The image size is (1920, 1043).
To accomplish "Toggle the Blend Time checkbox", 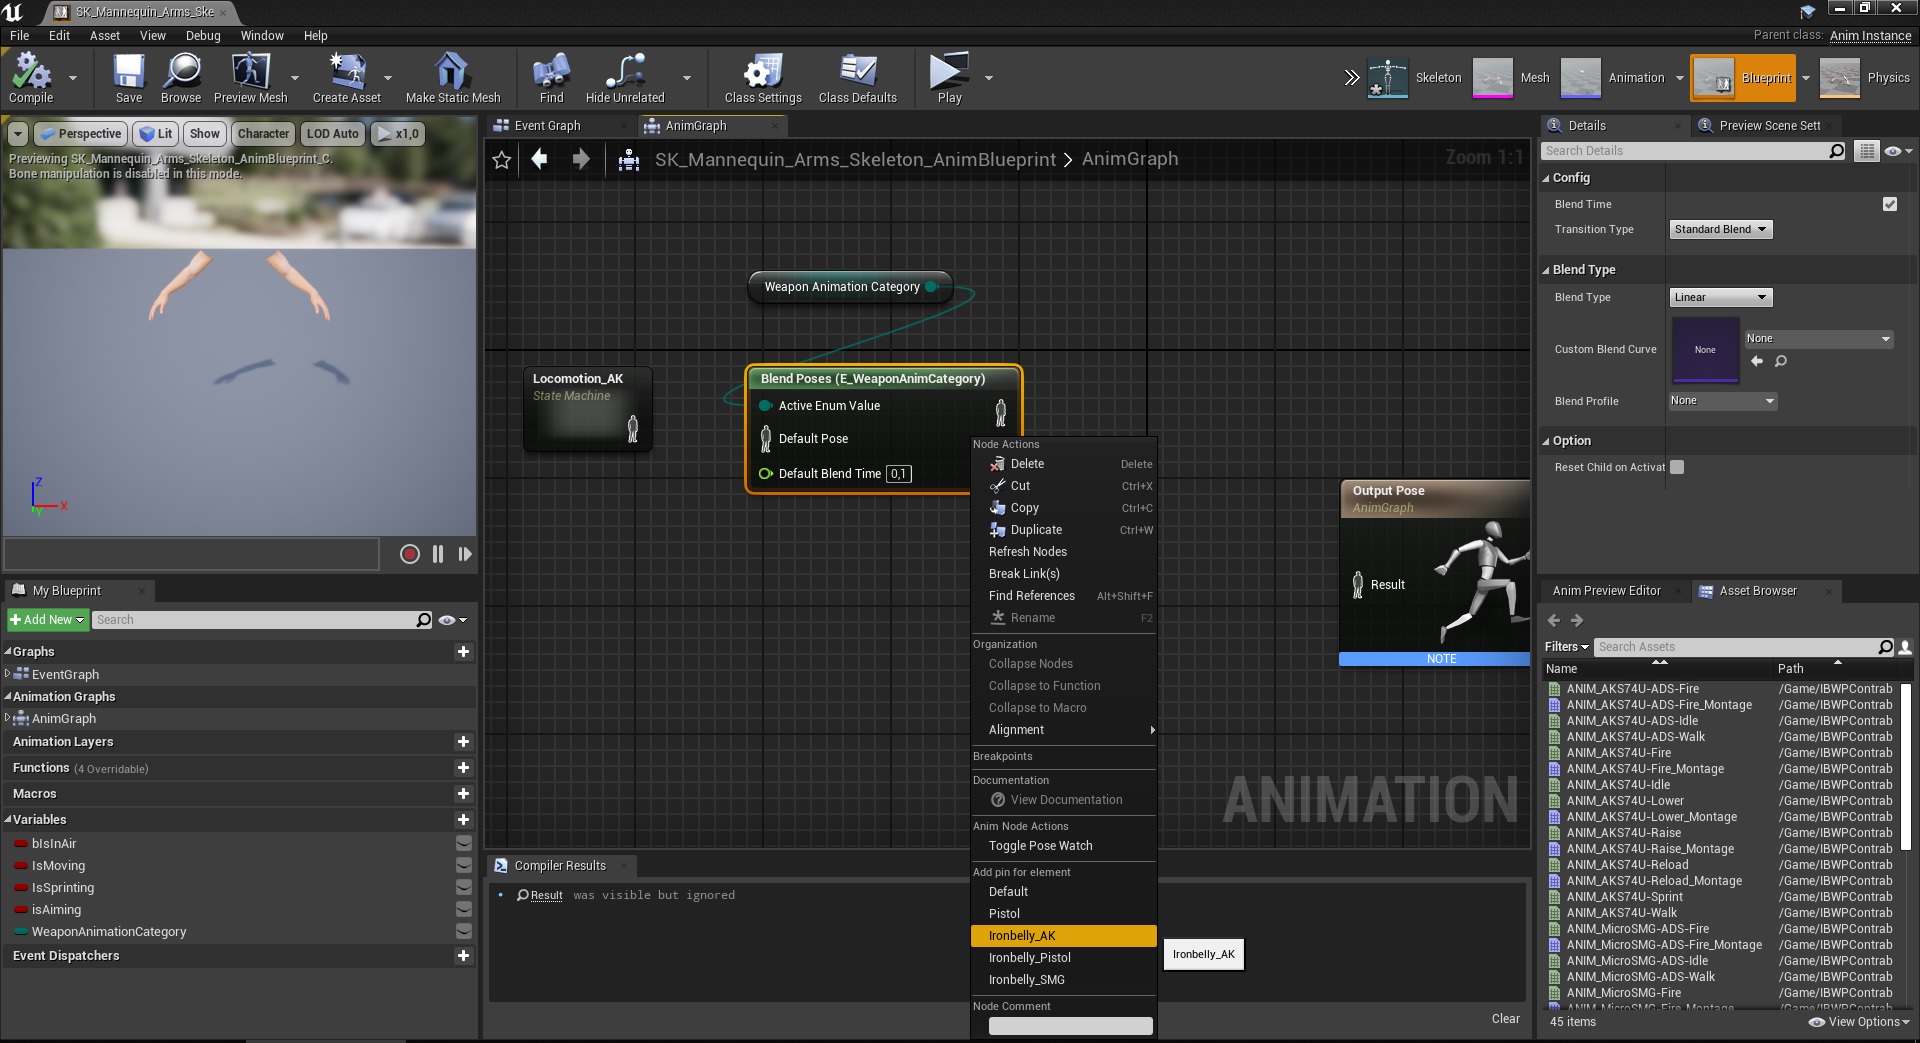I will click(1889, 204).
